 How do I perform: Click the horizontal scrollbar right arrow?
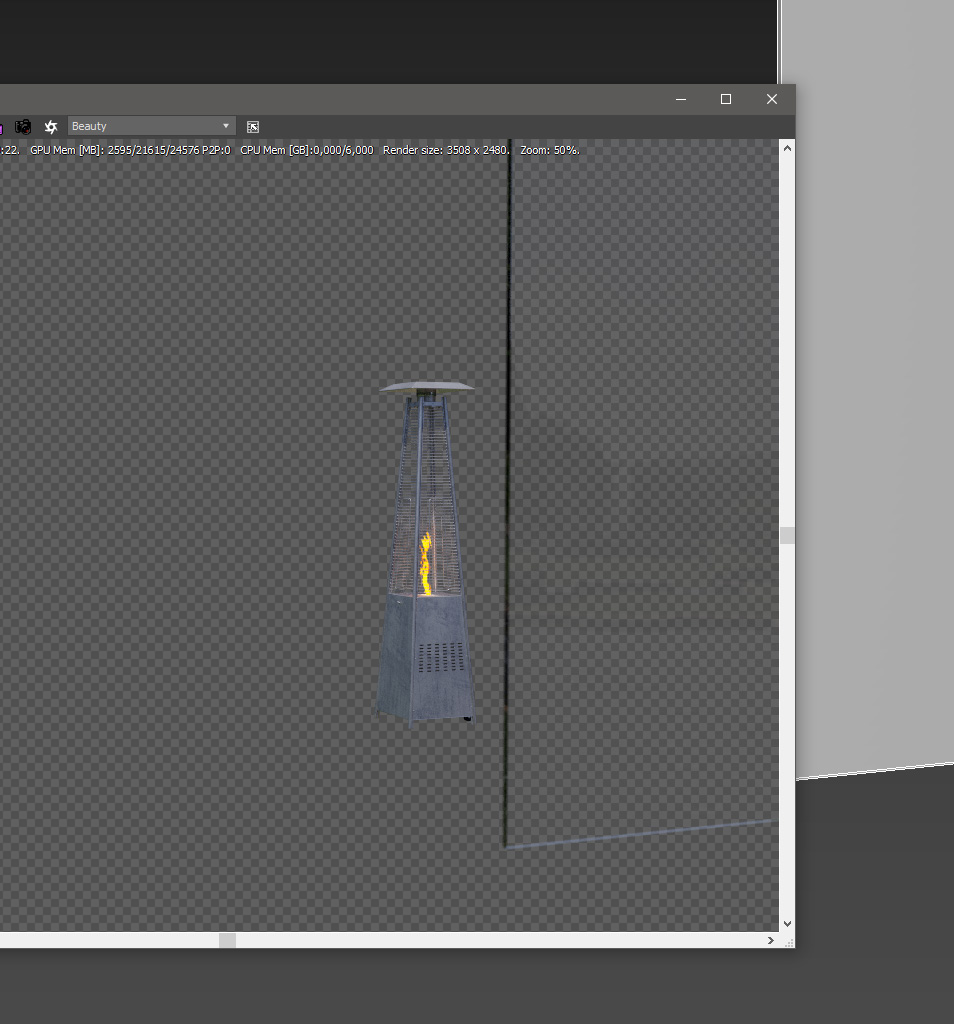pyautogui.click(x=771, y=940)
